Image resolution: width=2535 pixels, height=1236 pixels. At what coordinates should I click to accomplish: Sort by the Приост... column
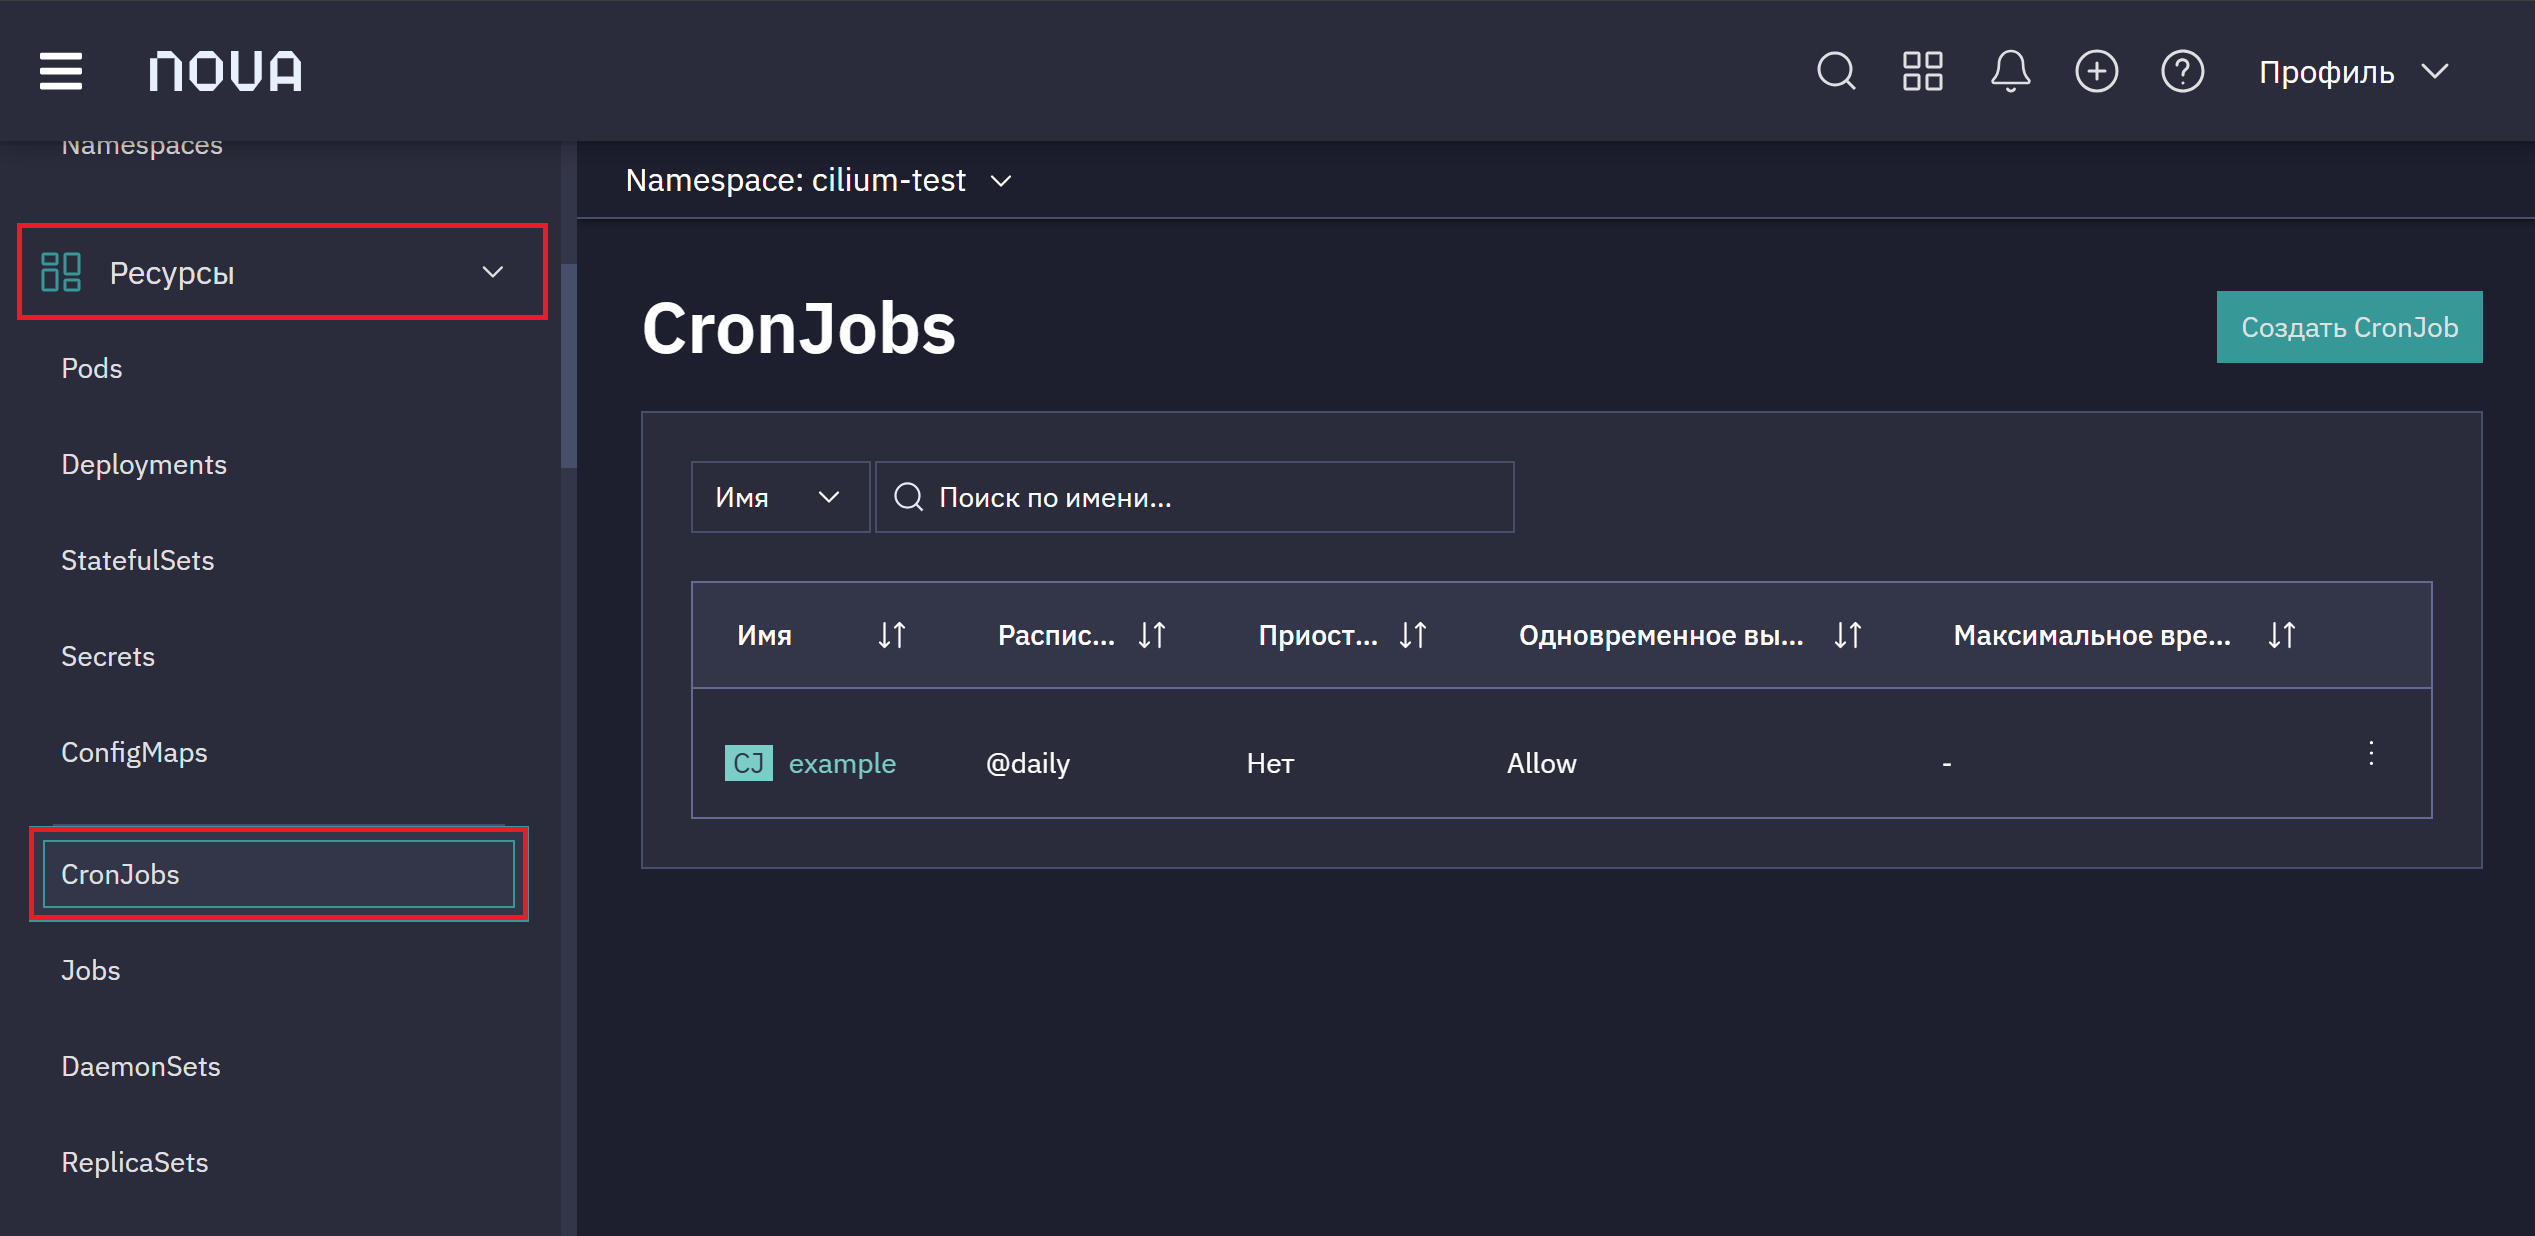tap(1413, 635)
